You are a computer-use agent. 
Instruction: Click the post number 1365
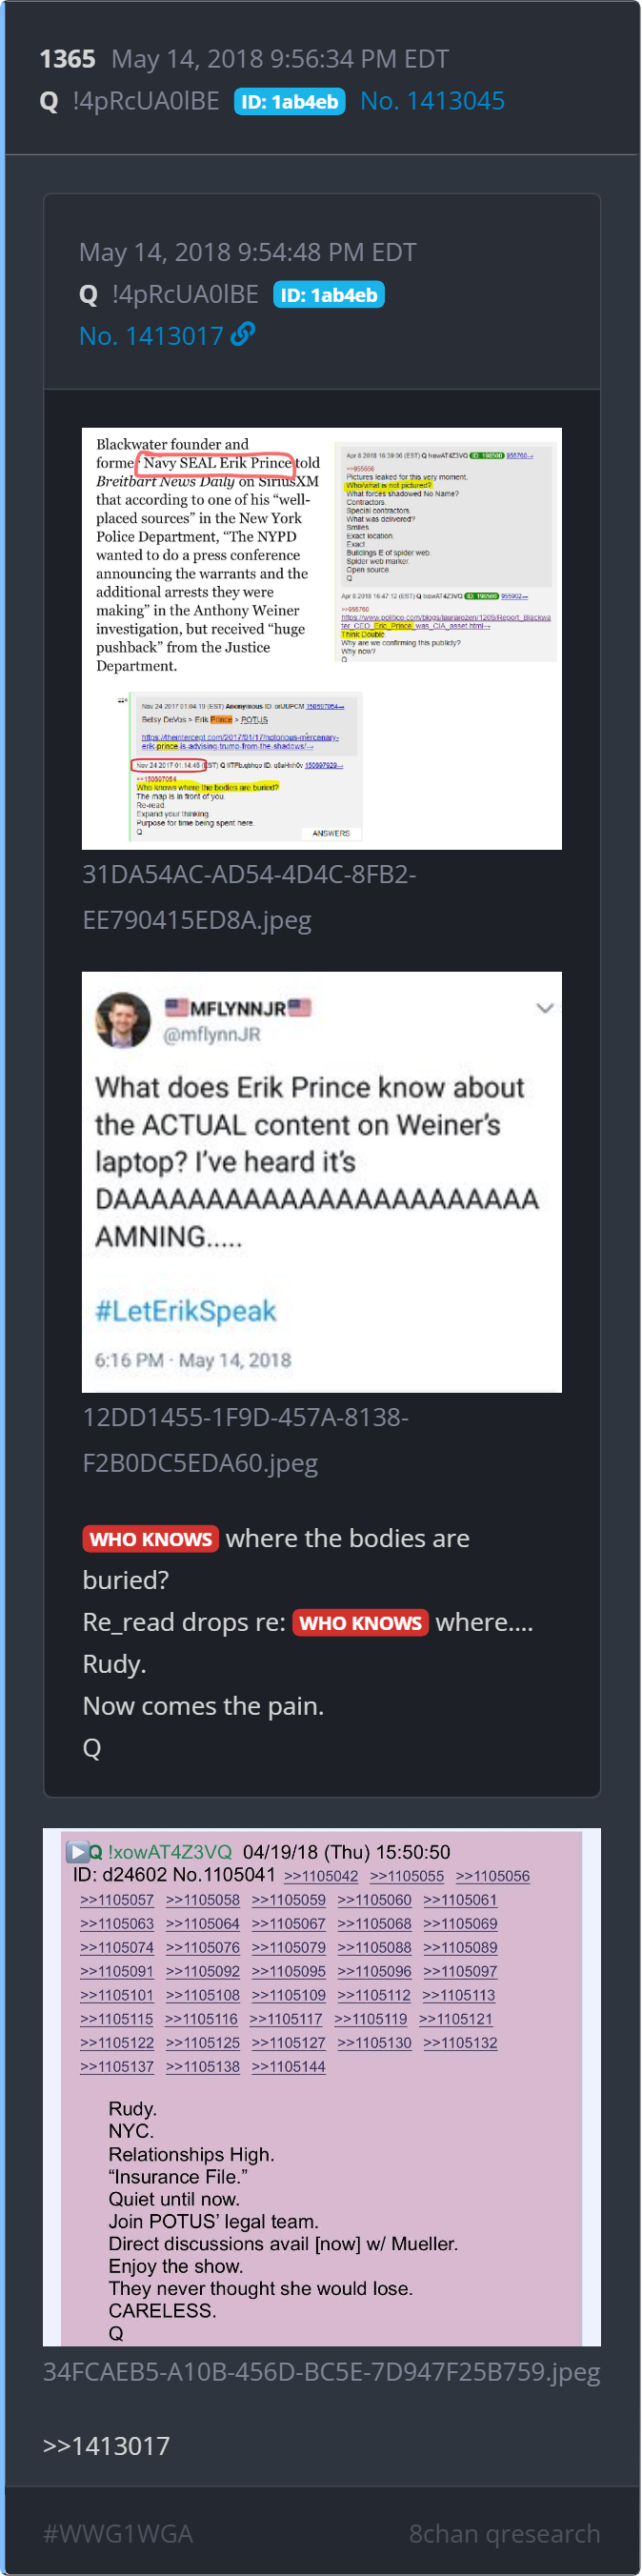click(67, 59)
